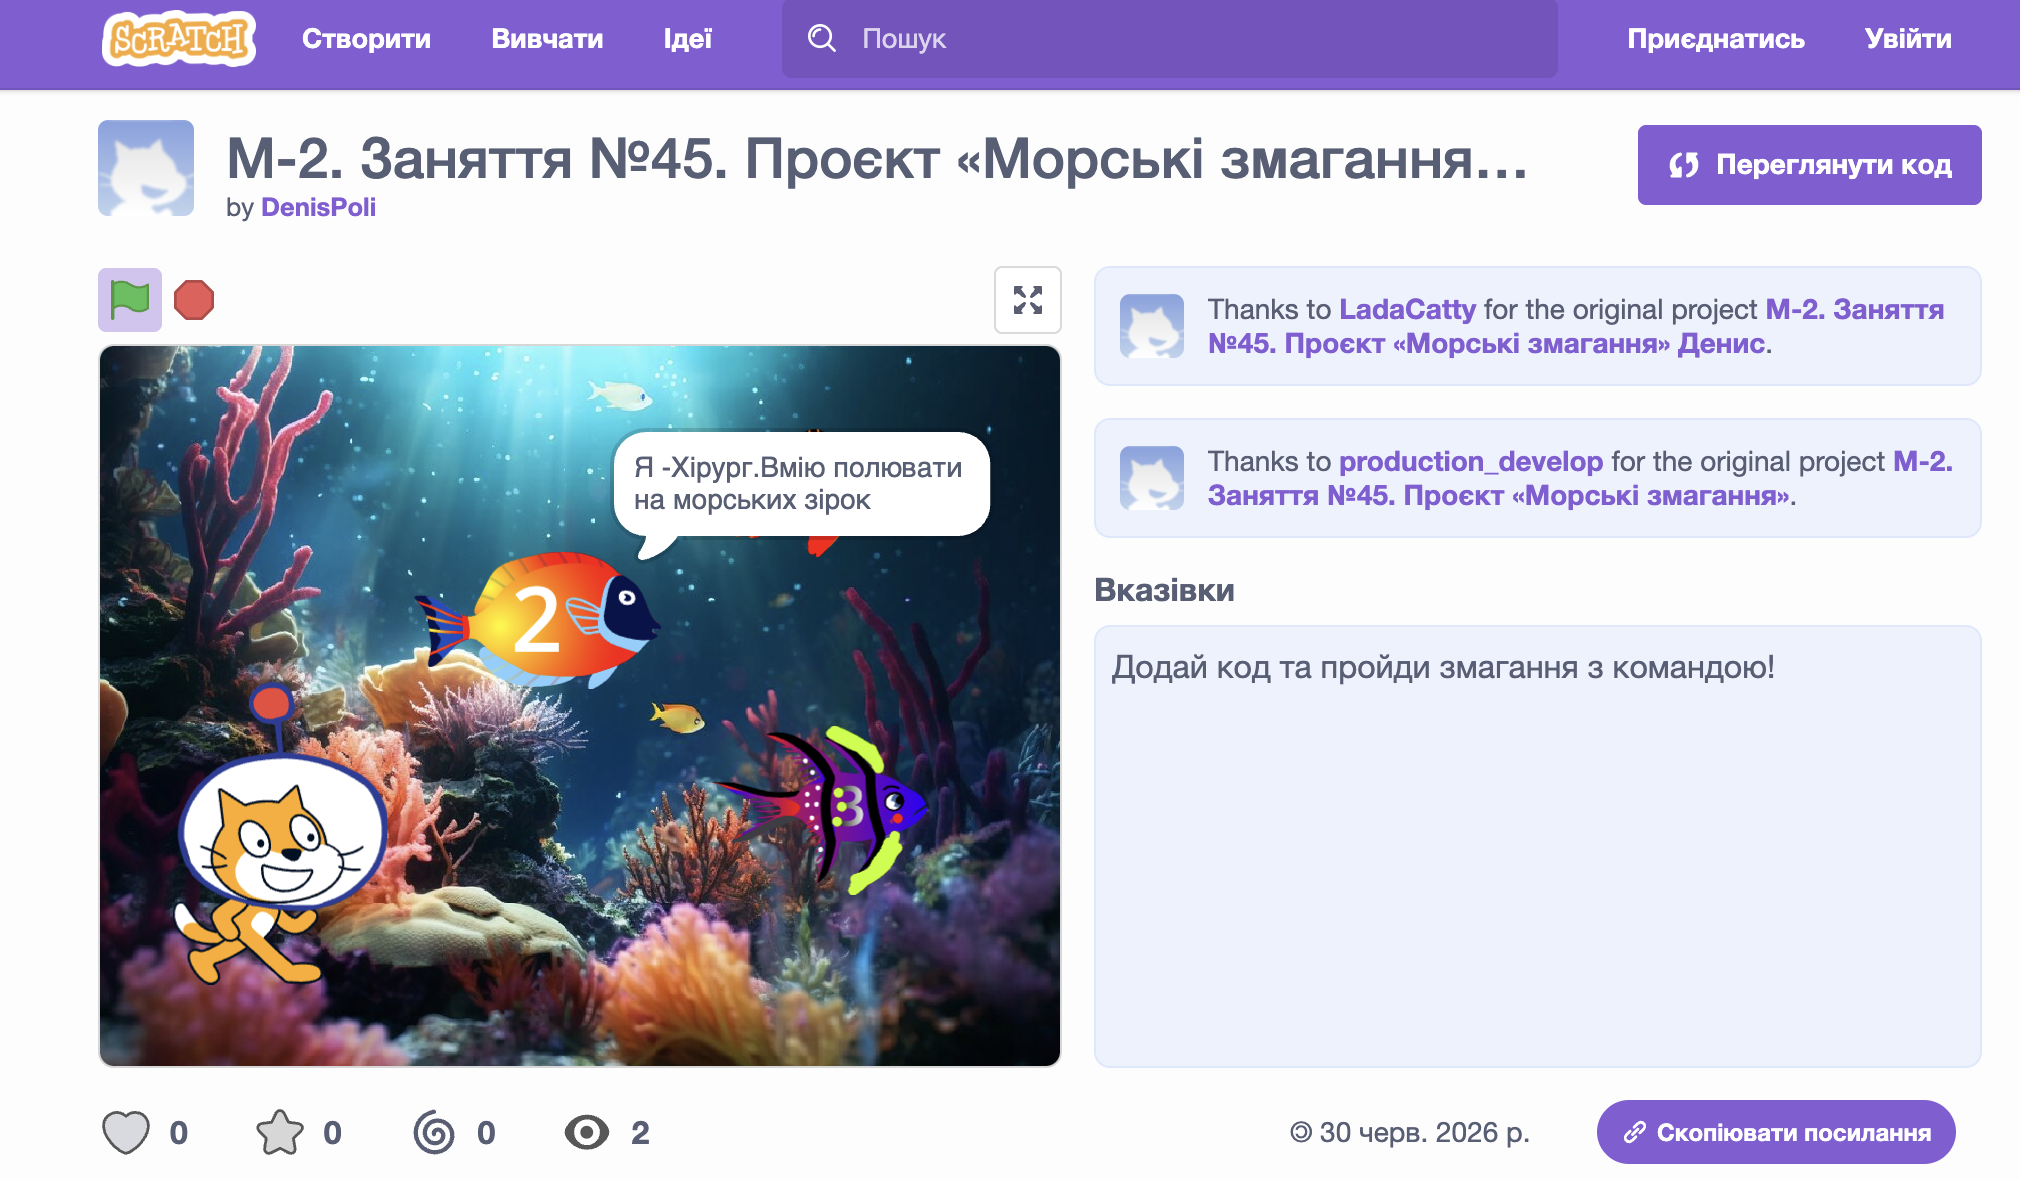This screenshot has height=1180, width=2020.
Task: Click the instructions text Додай код
Action: [x=1443, y=667]
